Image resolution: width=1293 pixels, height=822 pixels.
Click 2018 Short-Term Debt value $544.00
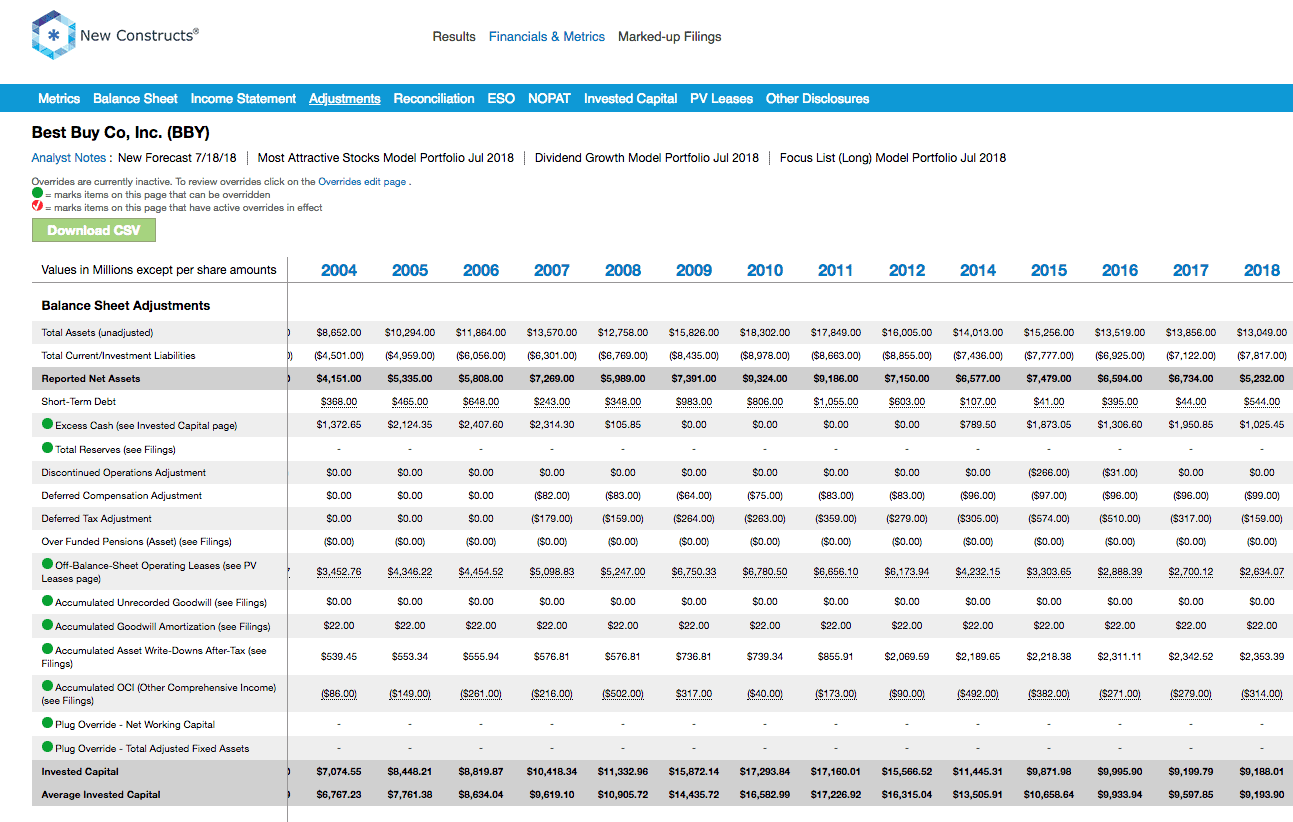pos(1262,402)
